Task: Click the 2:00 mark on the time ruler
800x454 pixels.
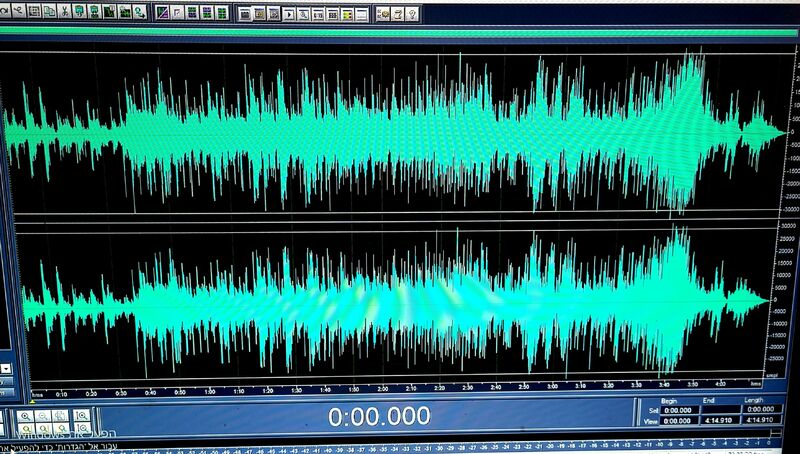Action: (383, 389)
